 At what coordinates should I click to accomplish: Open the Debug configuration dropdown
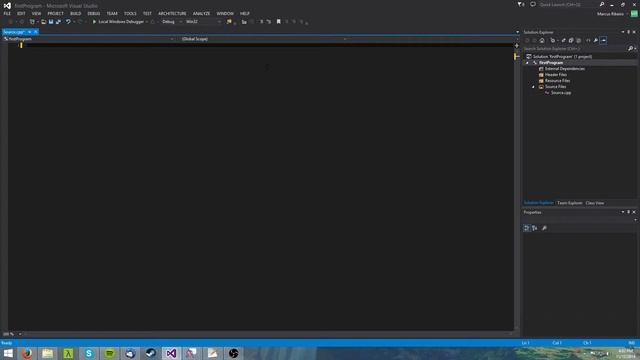(x=171, y=22)
